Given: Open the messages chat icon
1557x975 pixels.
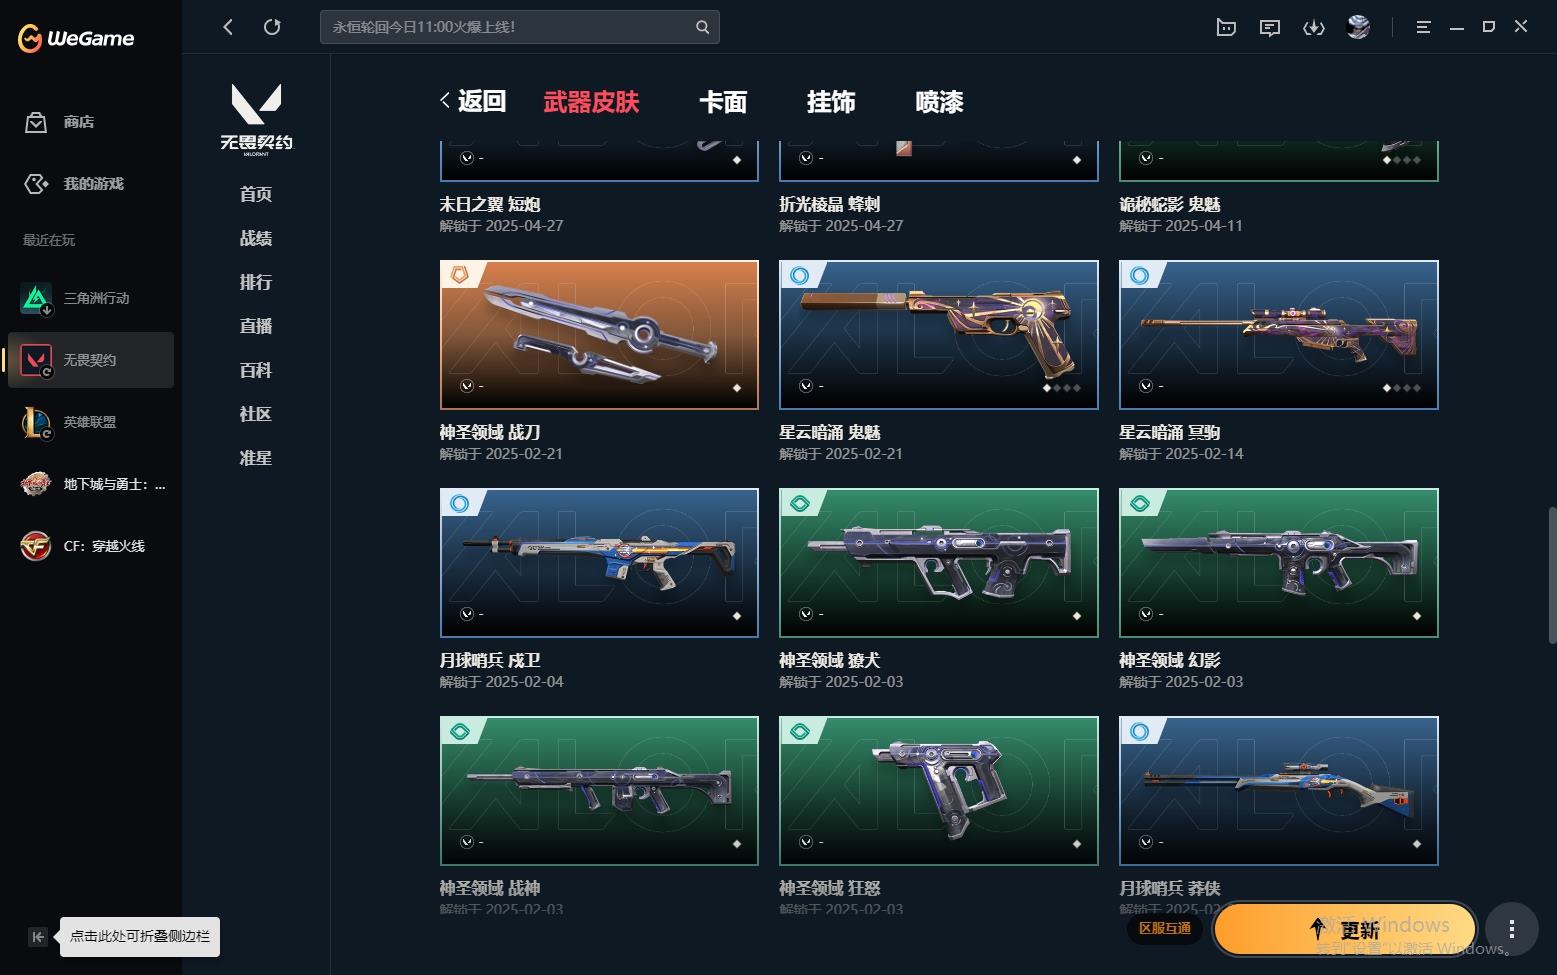Looking at the screenshot, I should [1270, 27].
